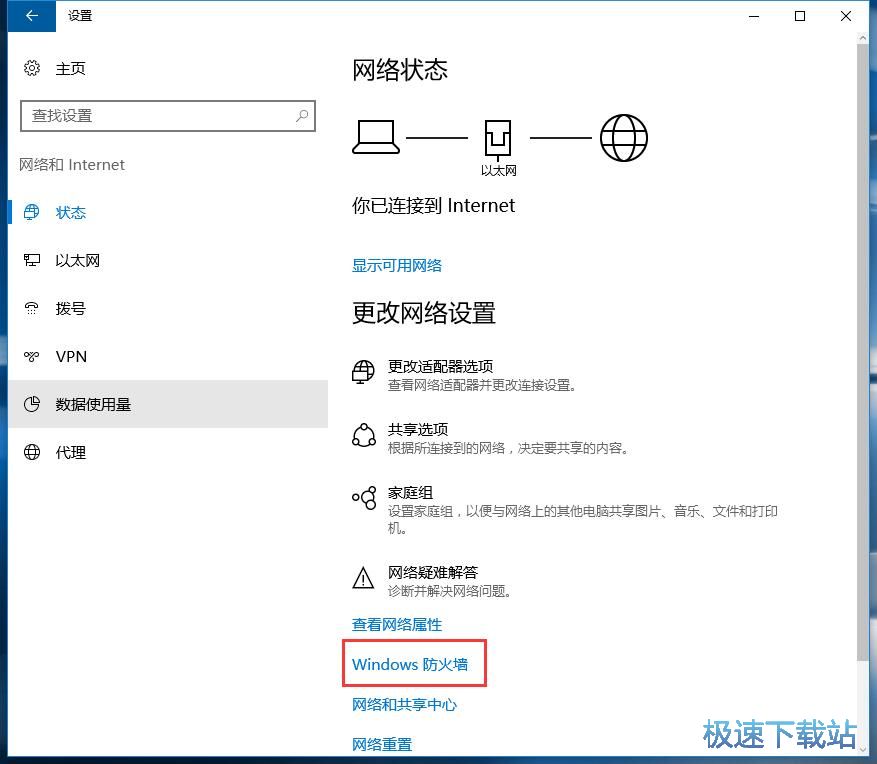The height and width of the screenshot is (764, 877).
Task: Launch 网络疑难解答
Action: (x=433, y=572)
